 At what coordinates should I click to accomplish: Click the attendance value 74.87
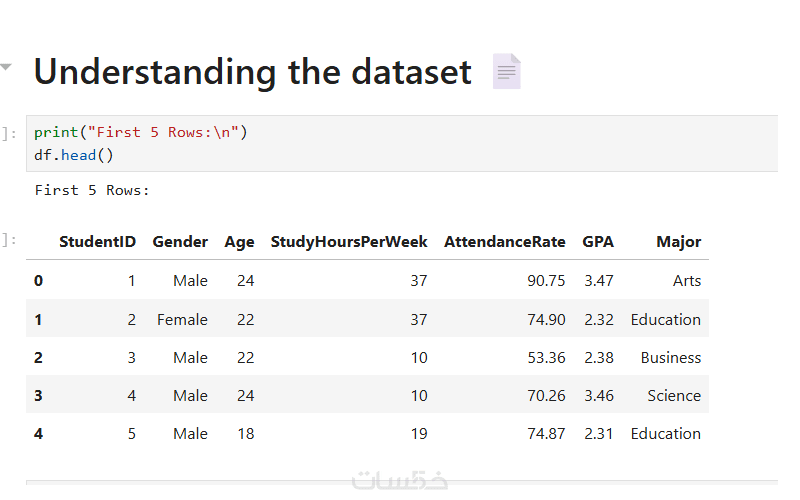tap(546, 434)
